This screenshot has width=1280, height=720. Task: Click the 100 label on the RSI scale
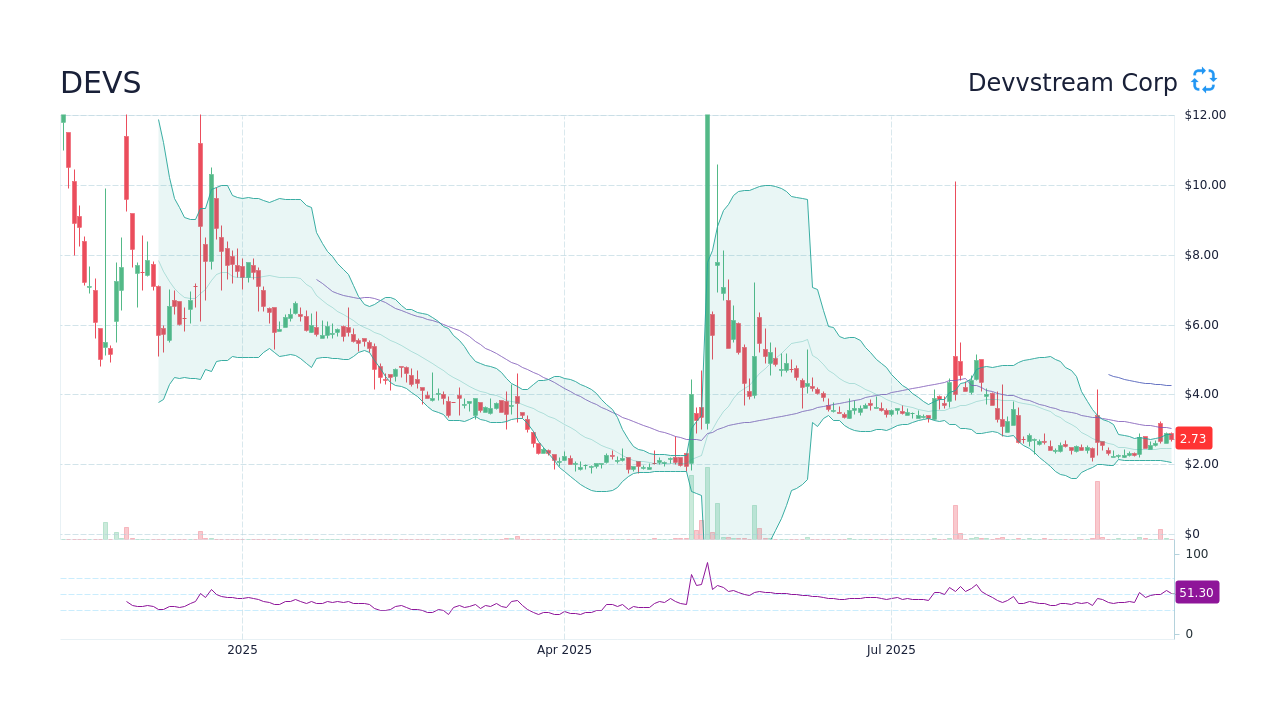1196,554
